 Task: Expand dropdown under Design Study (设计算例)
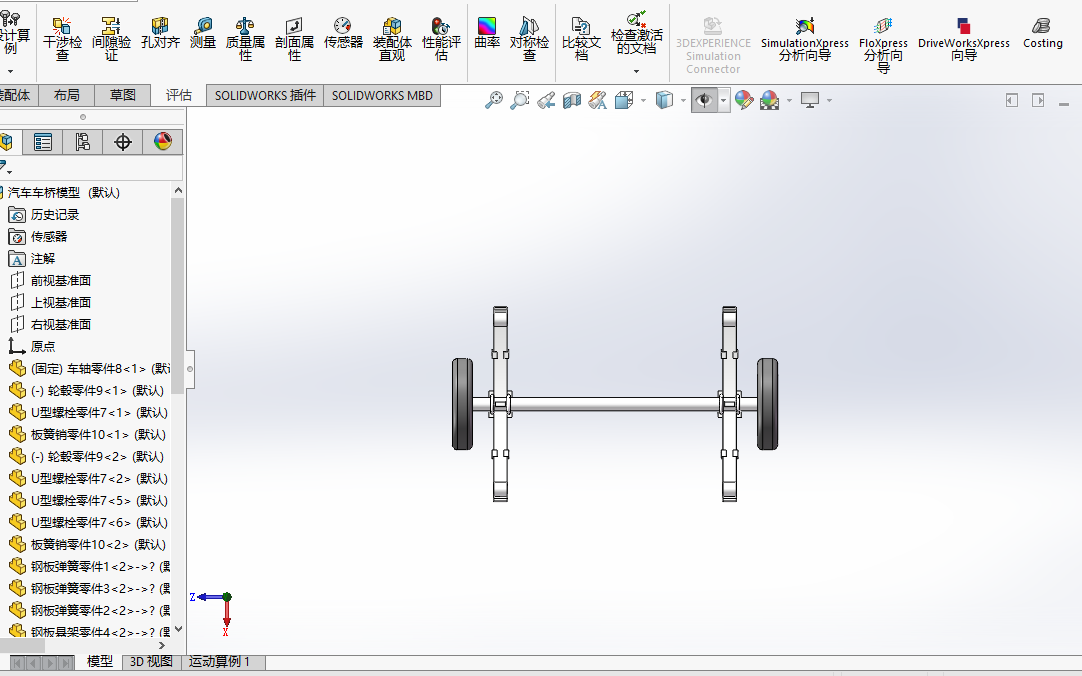[x=10, y=71]
